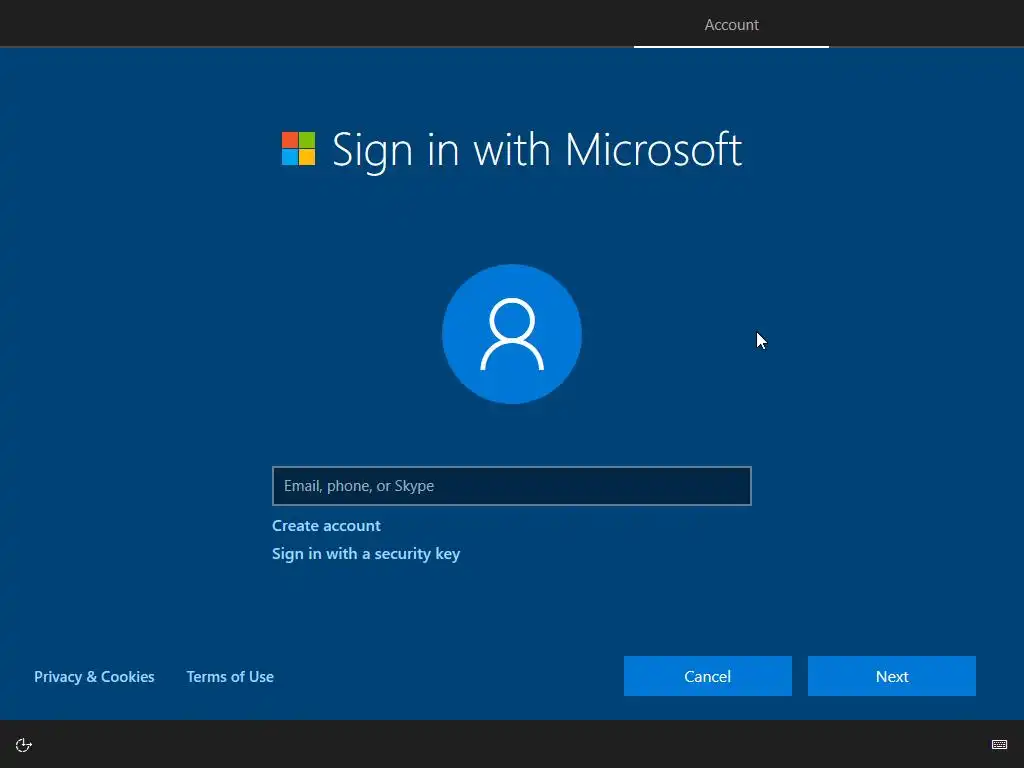Choose Sign in with a security key
1024x768 pixels.
(x=366, y=554)
